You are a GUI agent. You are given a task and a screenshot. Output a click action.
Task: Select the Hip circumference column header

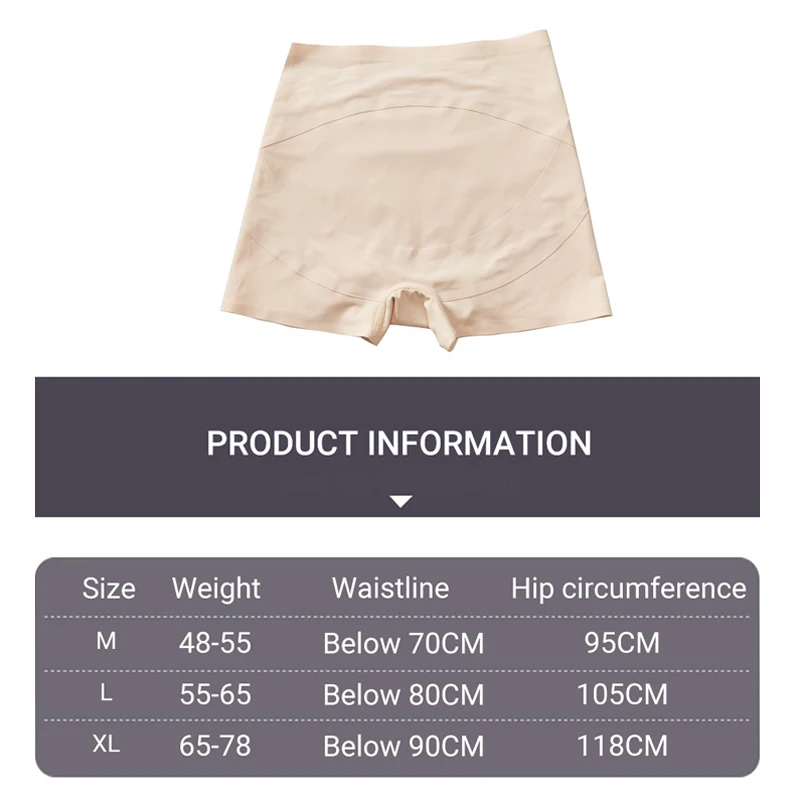pyautogui.click(x=629, y=588)
